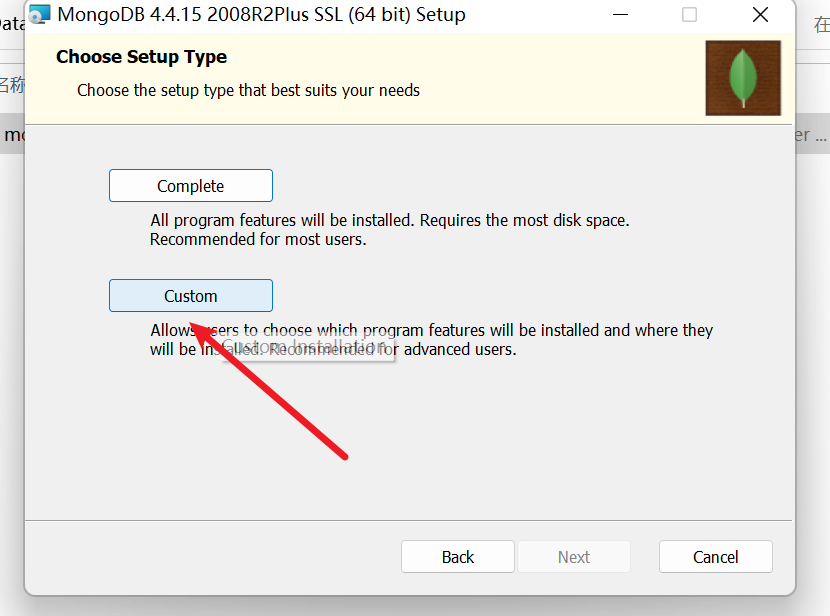Choose the Custom setup type
830x616 pixels.
191,296
